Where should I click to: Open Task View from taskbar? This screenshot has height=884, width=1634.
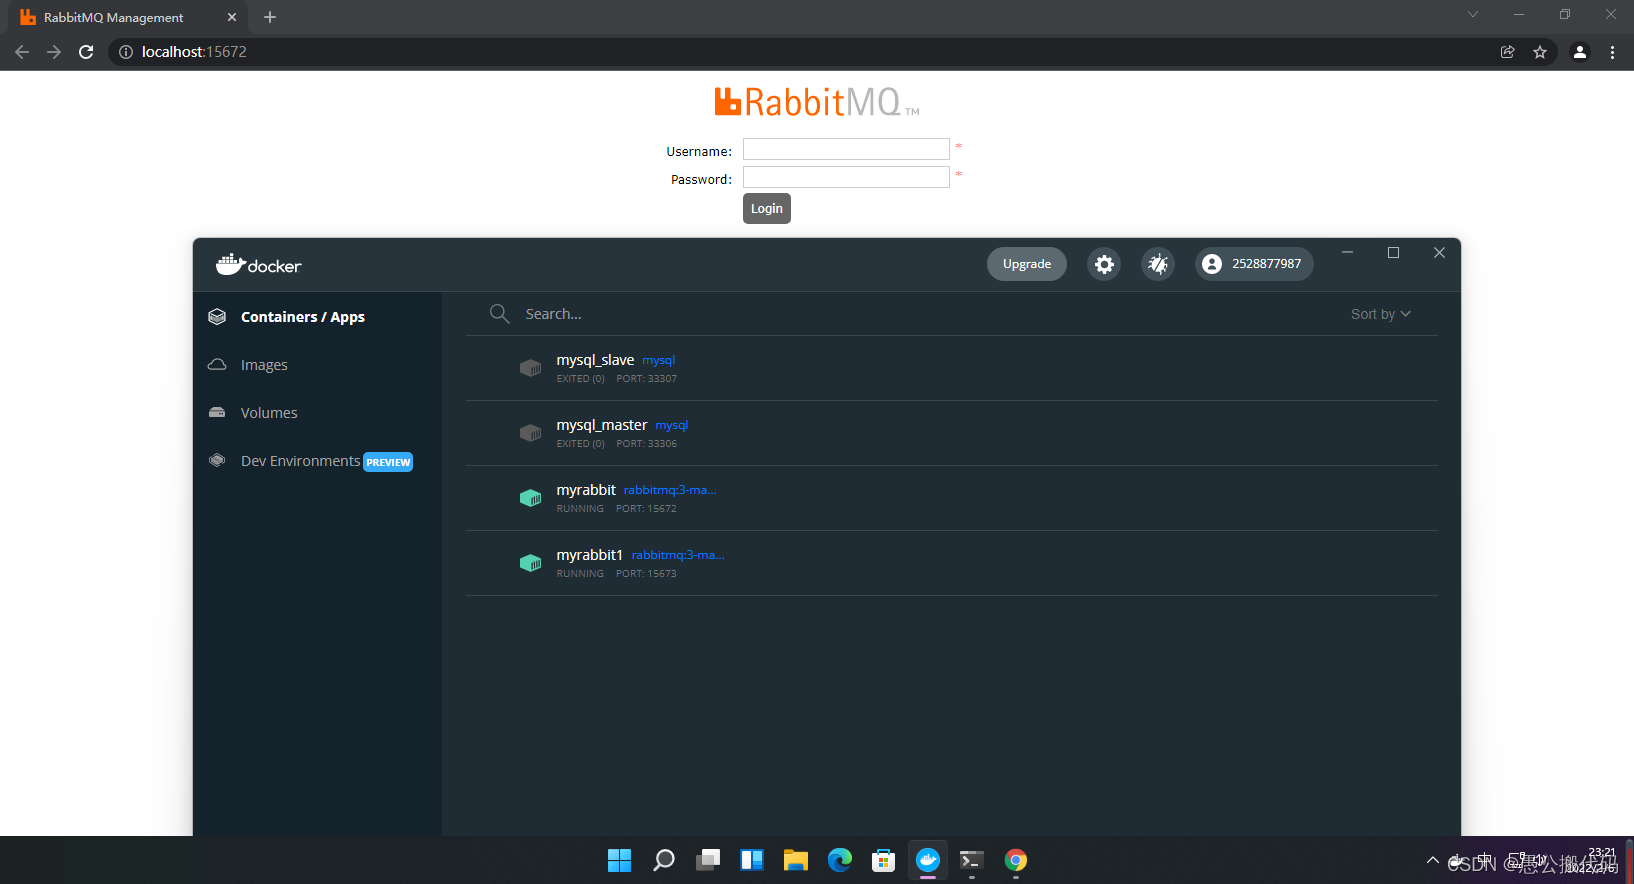tap(708, 860)
